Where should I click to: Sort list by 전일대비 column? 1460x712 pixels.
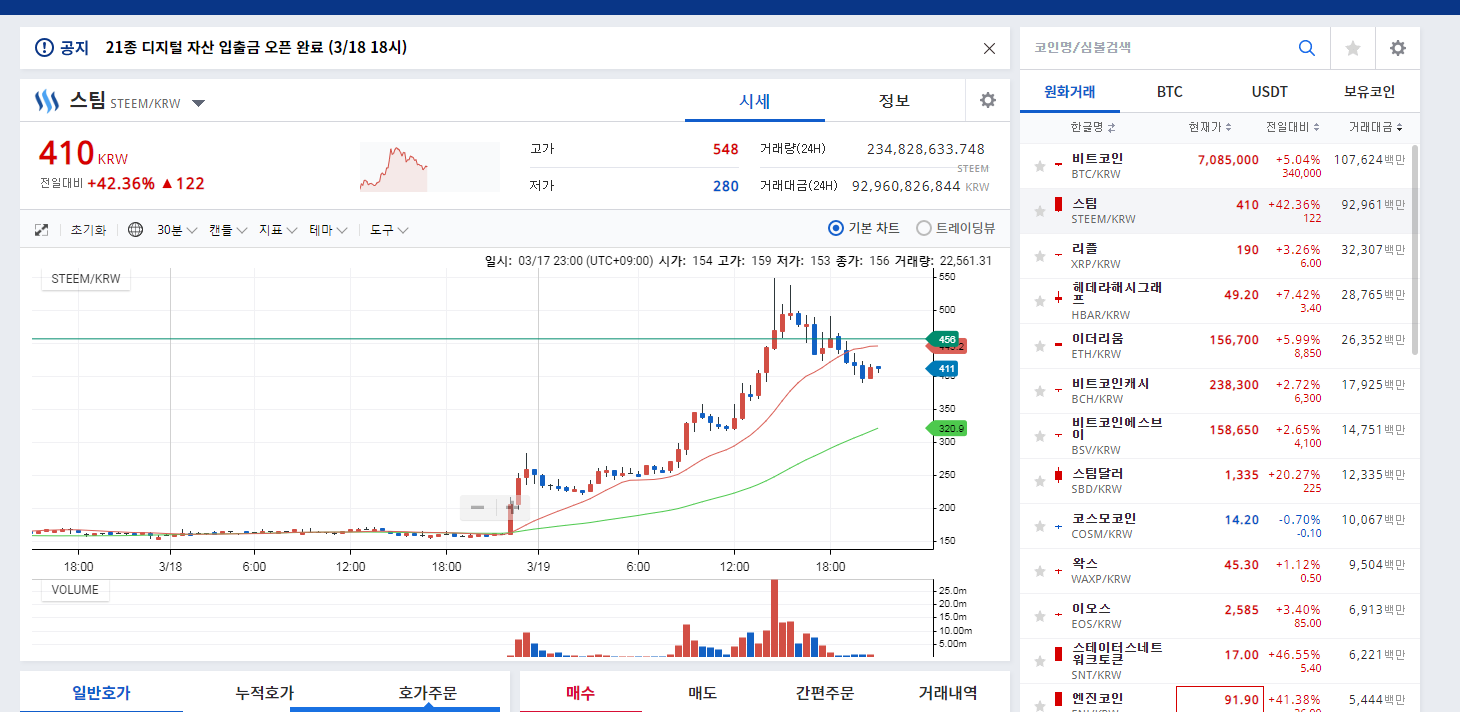1293,127
